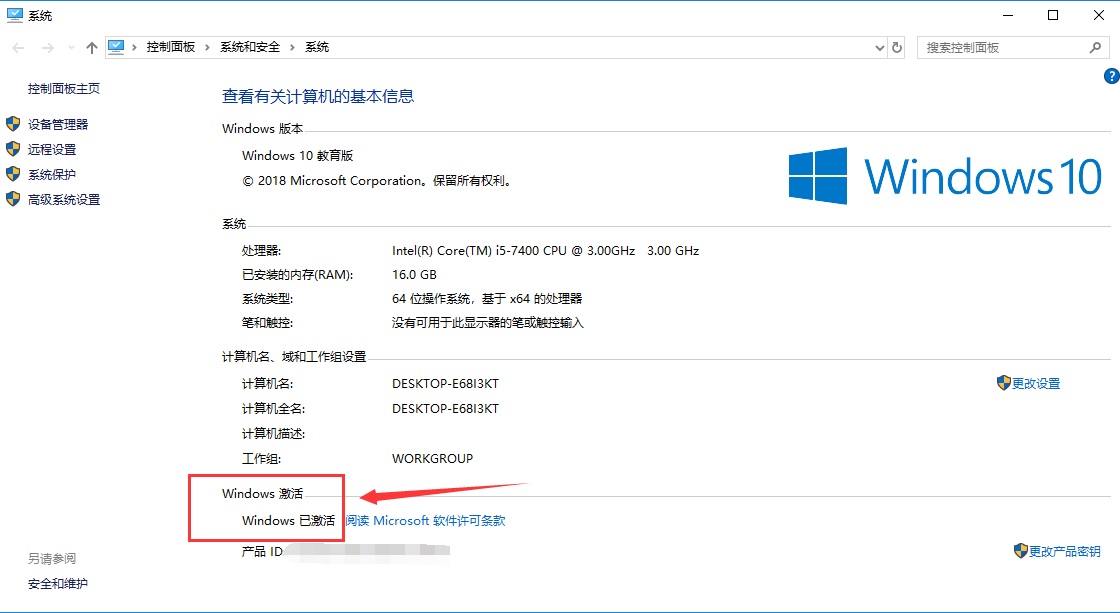
Task: Open 阅读 Microsoft 软件许可条款 link
Action: [426, 521]
